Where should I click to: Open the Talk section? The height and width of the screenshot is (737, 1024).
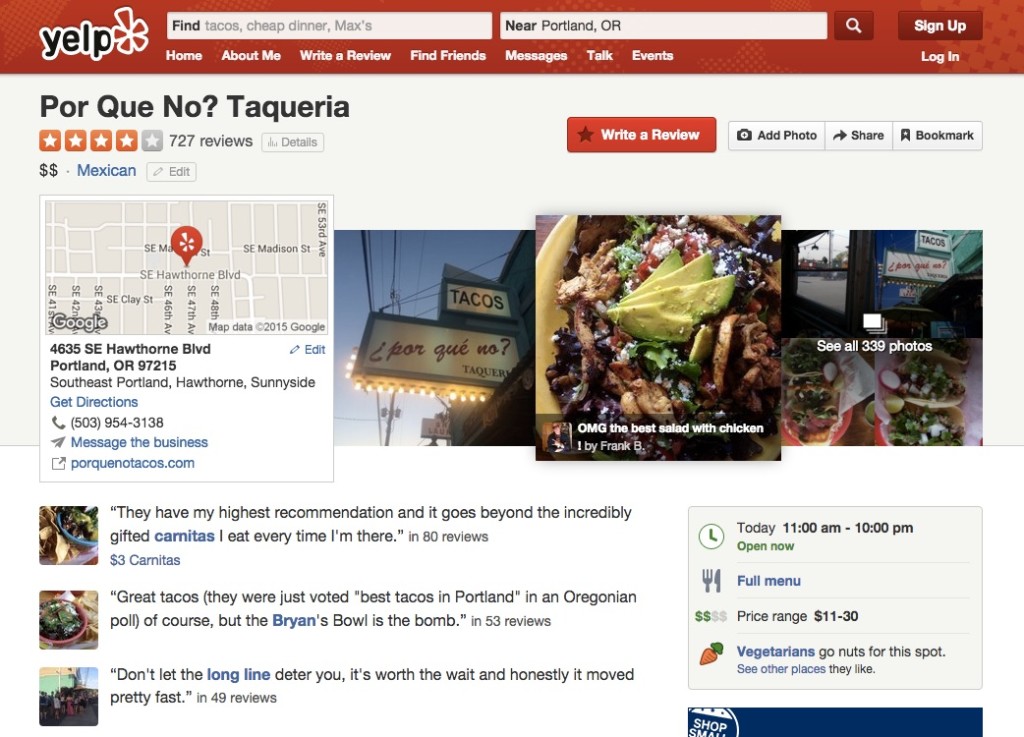(x=600, y=55)
